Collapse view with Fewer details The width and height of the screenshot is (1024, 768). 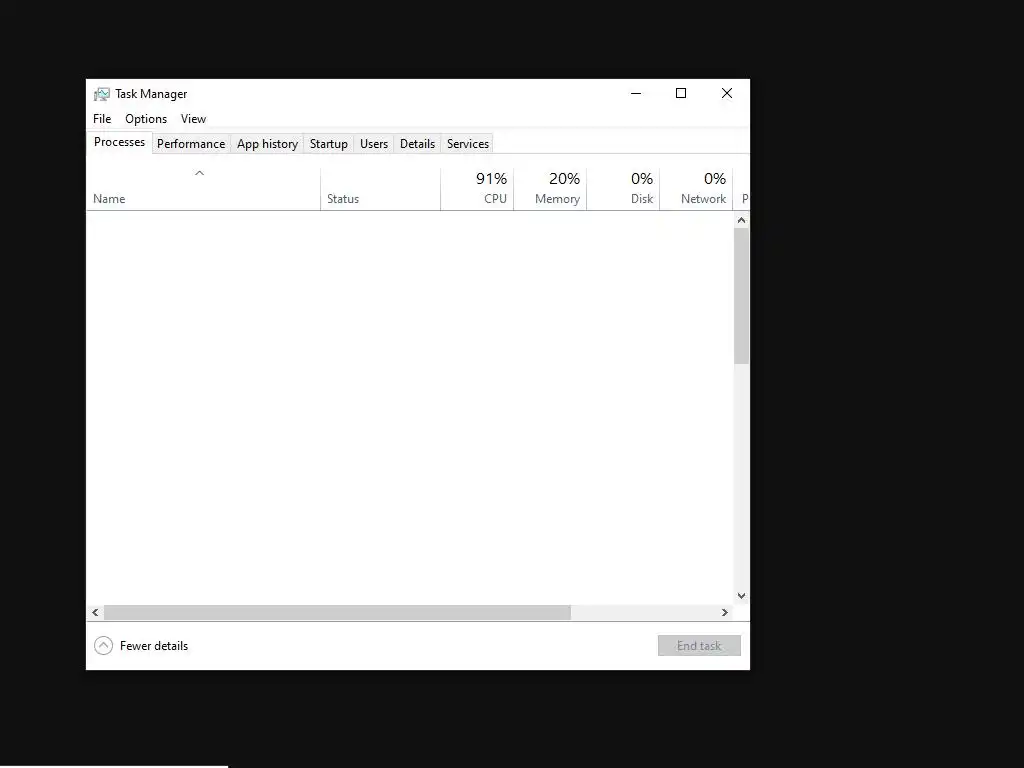coord(141,646)
